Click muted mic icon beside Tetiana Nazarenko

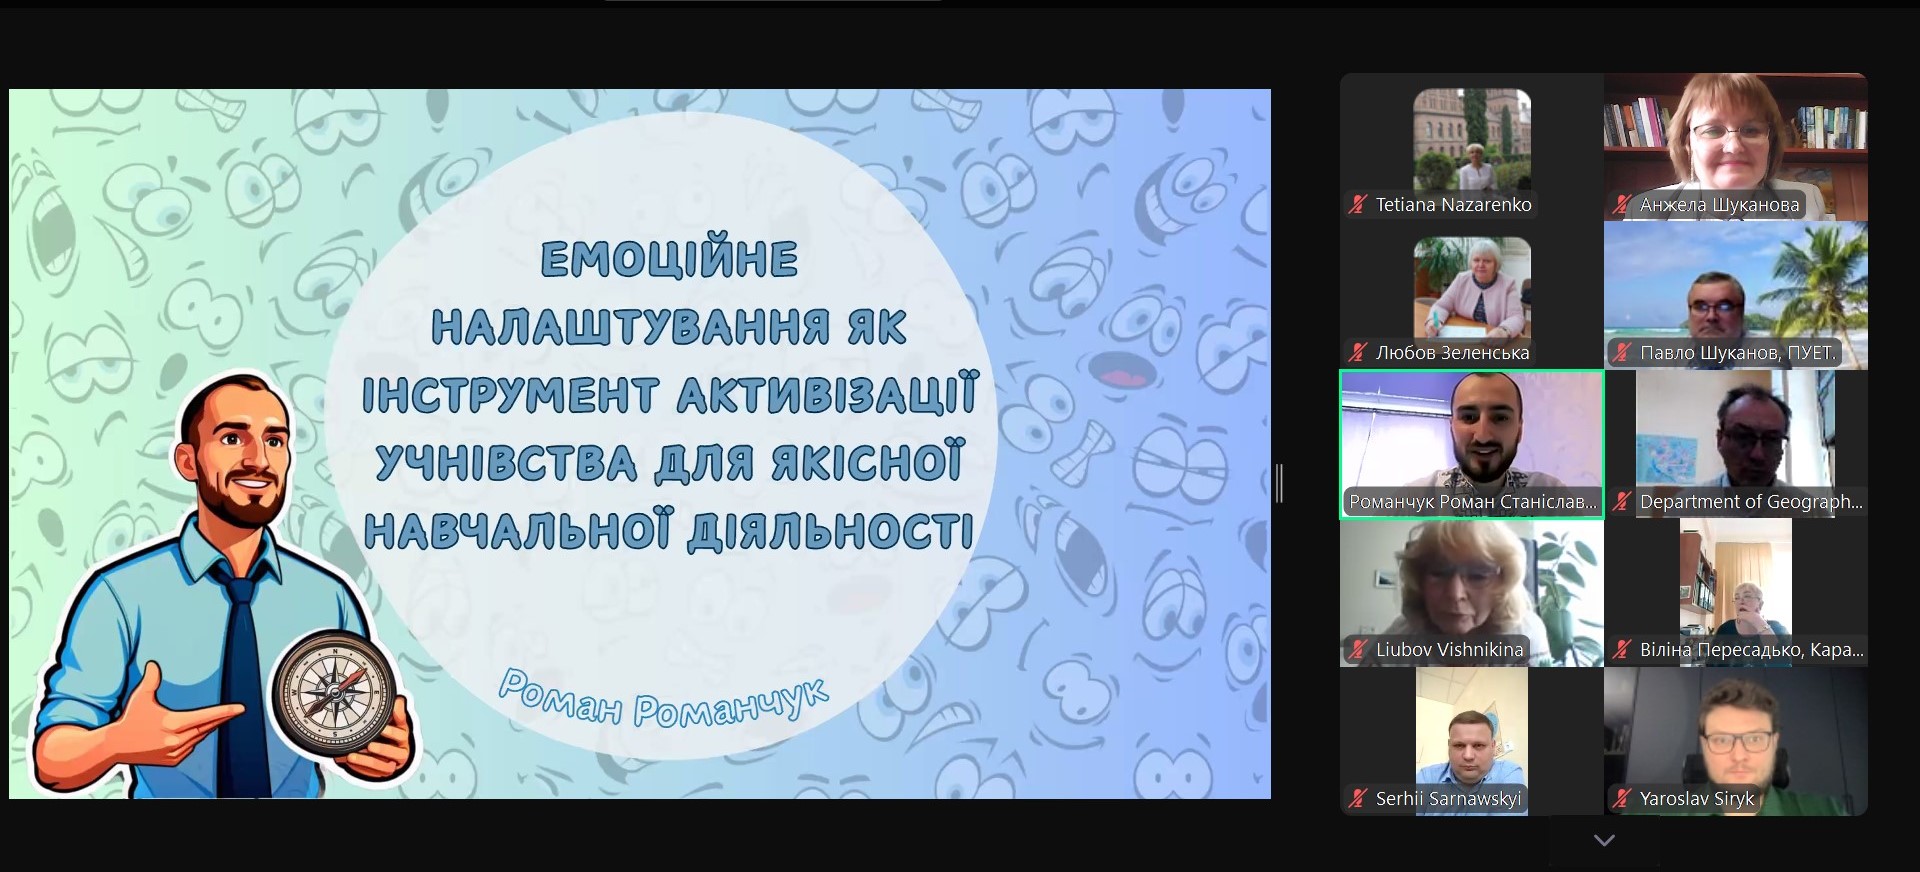(1357, 205)
